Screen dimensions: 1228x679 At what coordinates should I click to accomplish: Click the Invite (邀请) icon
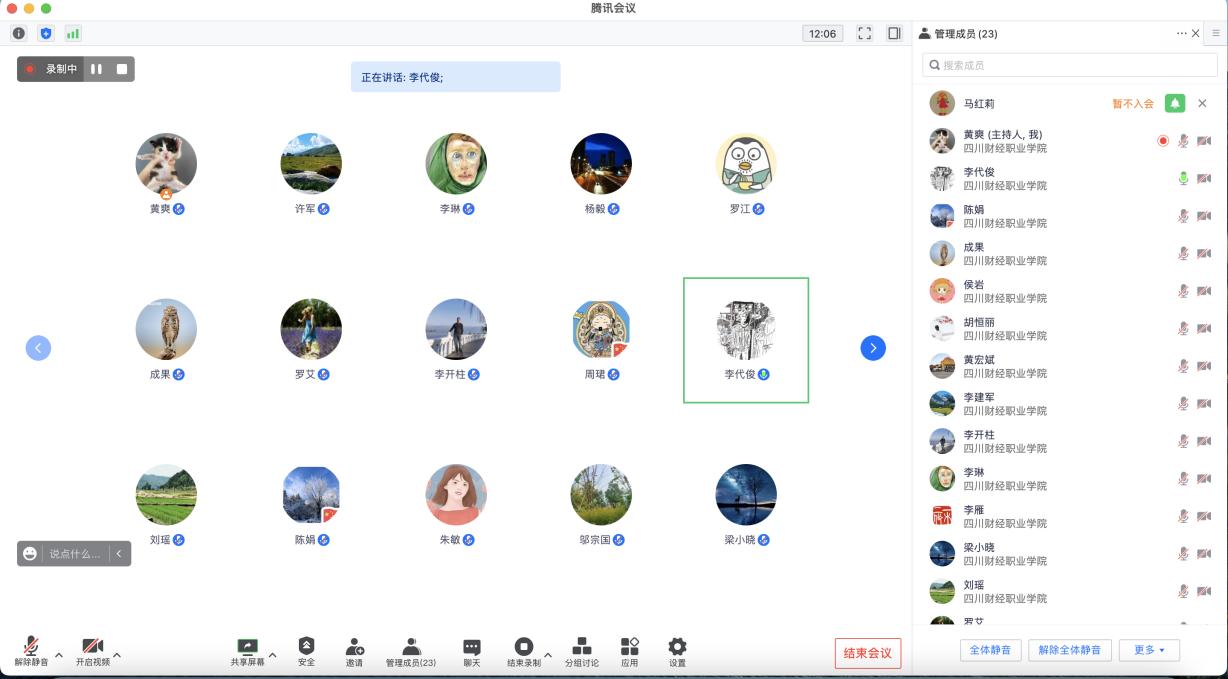tap(354, 647)
